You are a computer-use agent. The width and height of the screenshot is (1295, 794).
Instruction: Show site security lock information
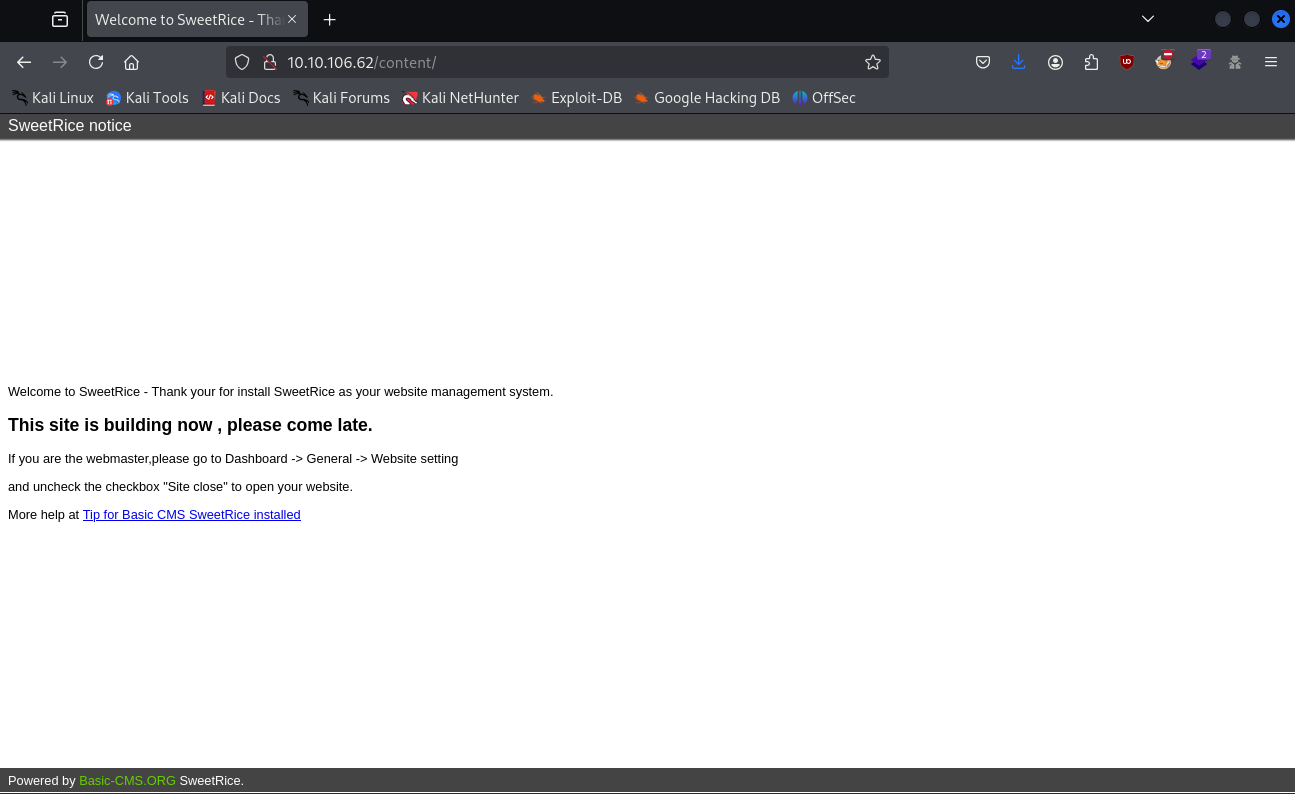coord(268,62)
